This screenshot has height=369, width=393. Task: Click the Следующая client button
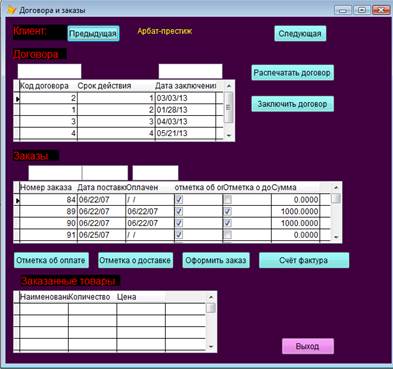tap(300, 34)
